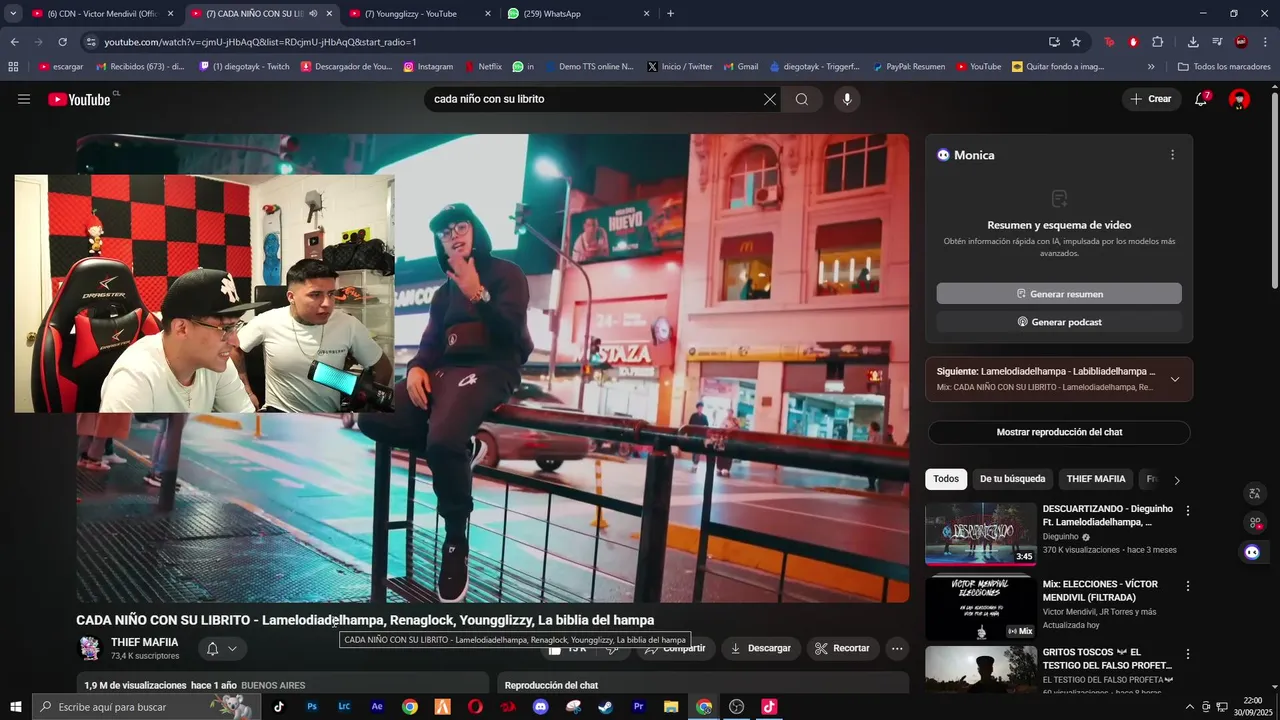Click Mostrar reproducción del chat

[1059, 432]
